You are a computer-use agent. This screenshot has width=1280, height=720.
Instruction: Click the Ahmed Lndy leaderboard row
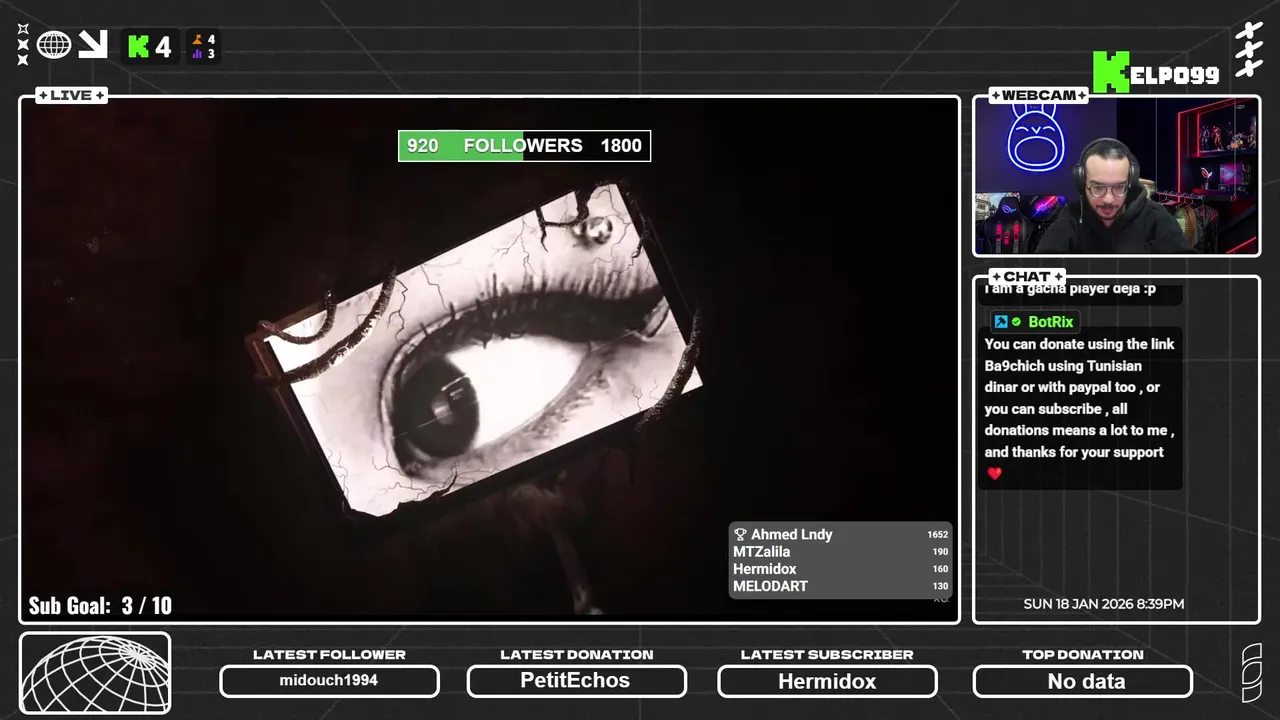pyautogui.click(x=840, y=535)
